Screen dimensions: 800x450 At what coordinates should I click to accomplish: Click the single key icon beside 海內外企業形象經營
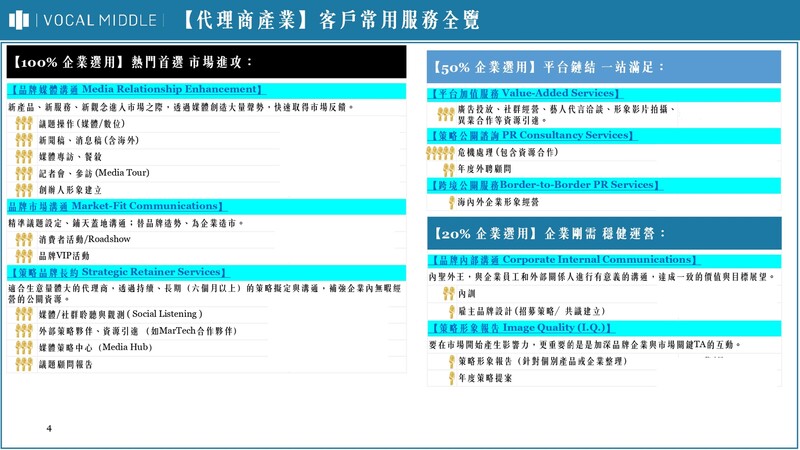point(447,202)
